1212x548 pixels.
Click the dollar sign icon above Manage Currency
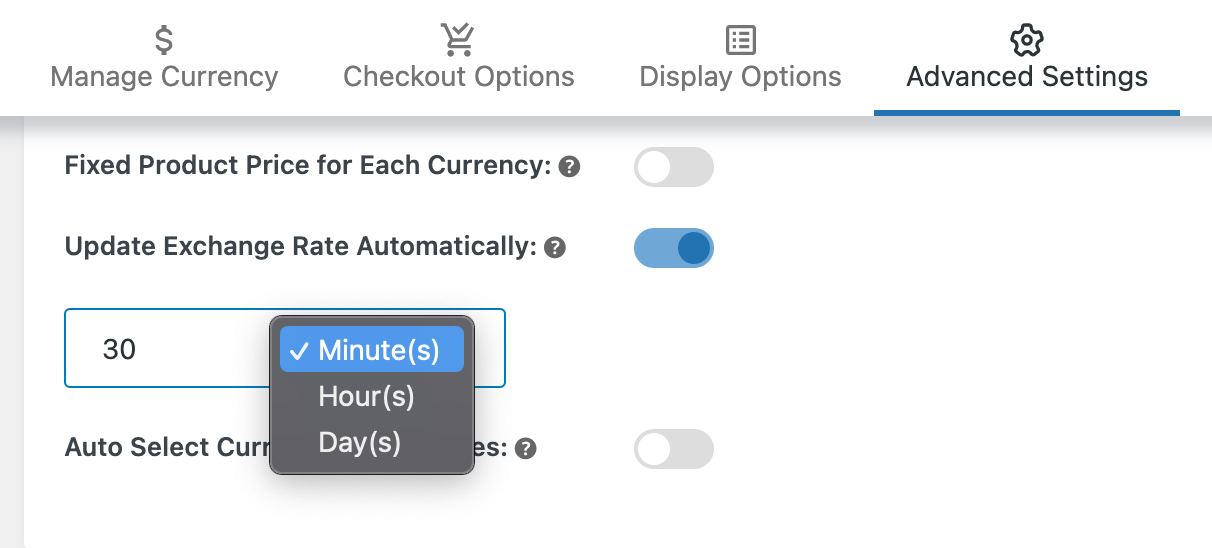pyautogui.click(x=164, y=40)
